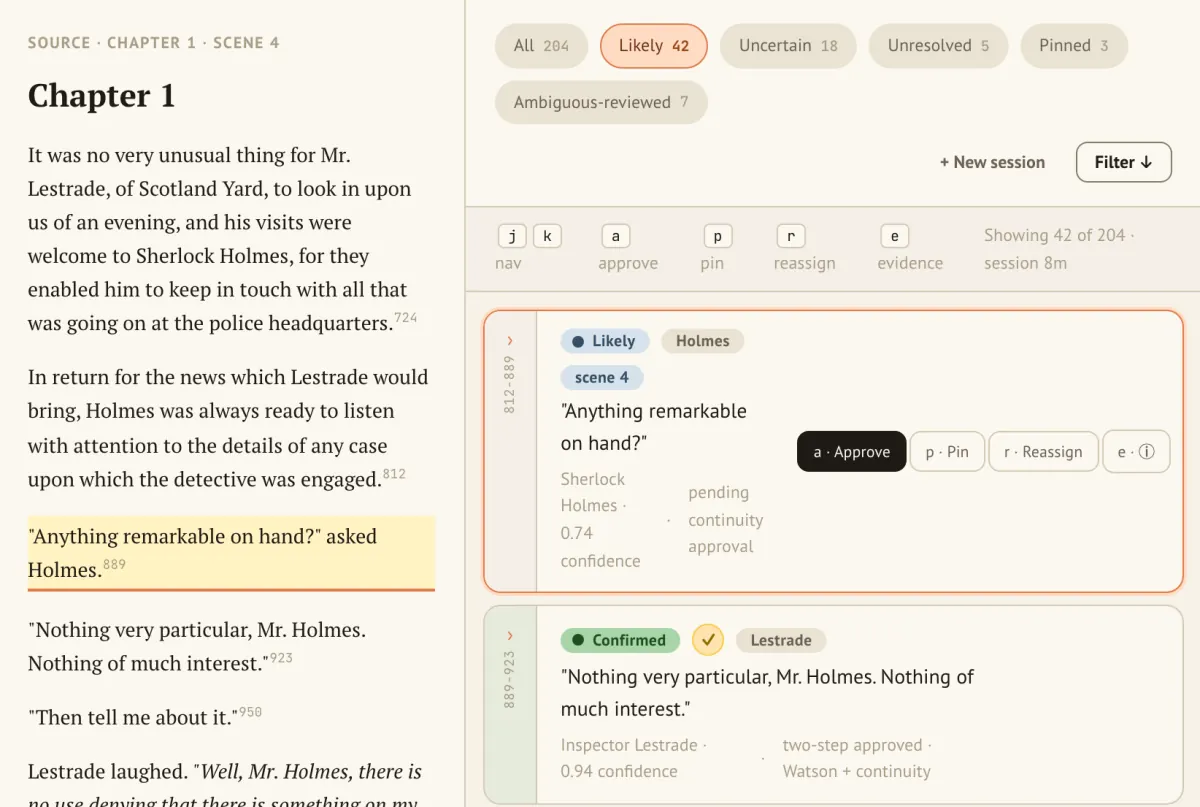Select the Lestrade card quote text
1200x807 pixels.
(767, 693)
